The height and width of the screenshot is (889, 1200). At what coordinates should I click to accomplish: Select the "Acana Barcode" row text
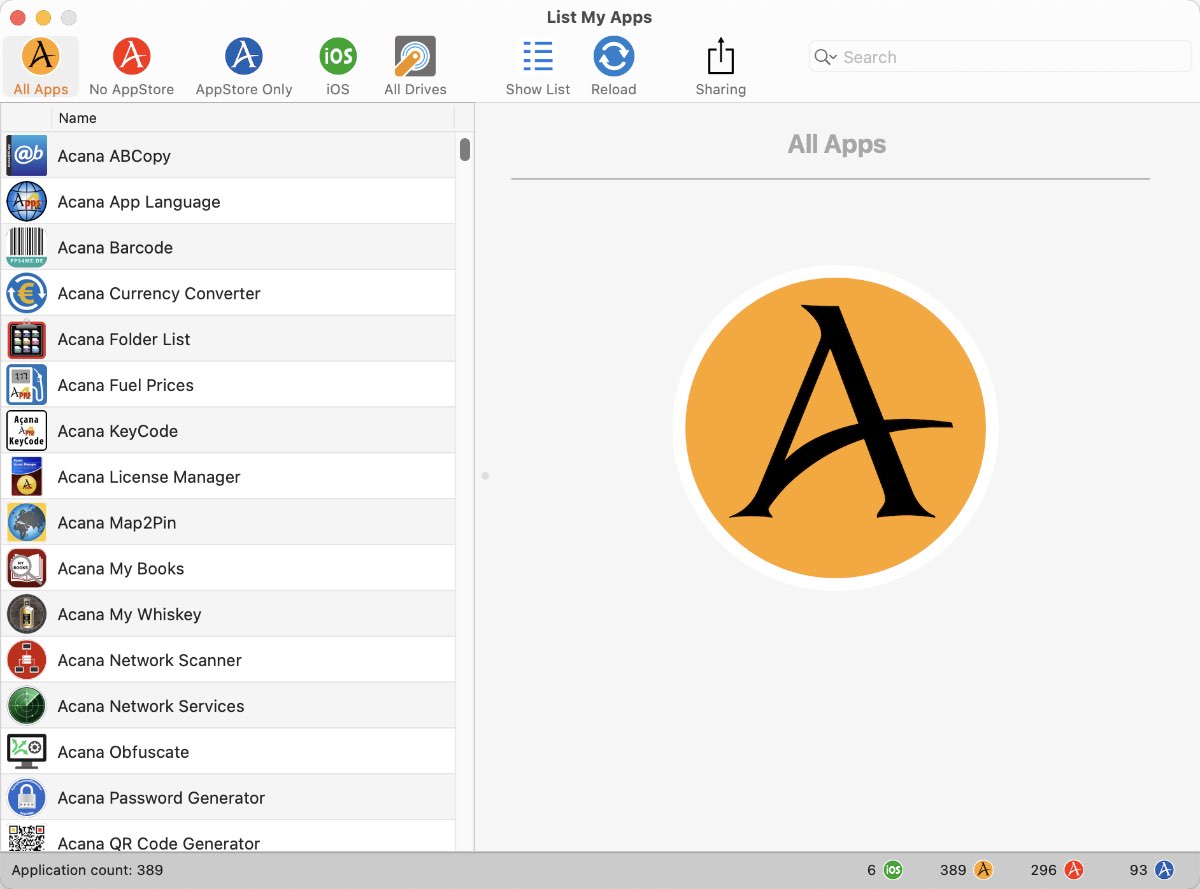(x=115, y=248)
